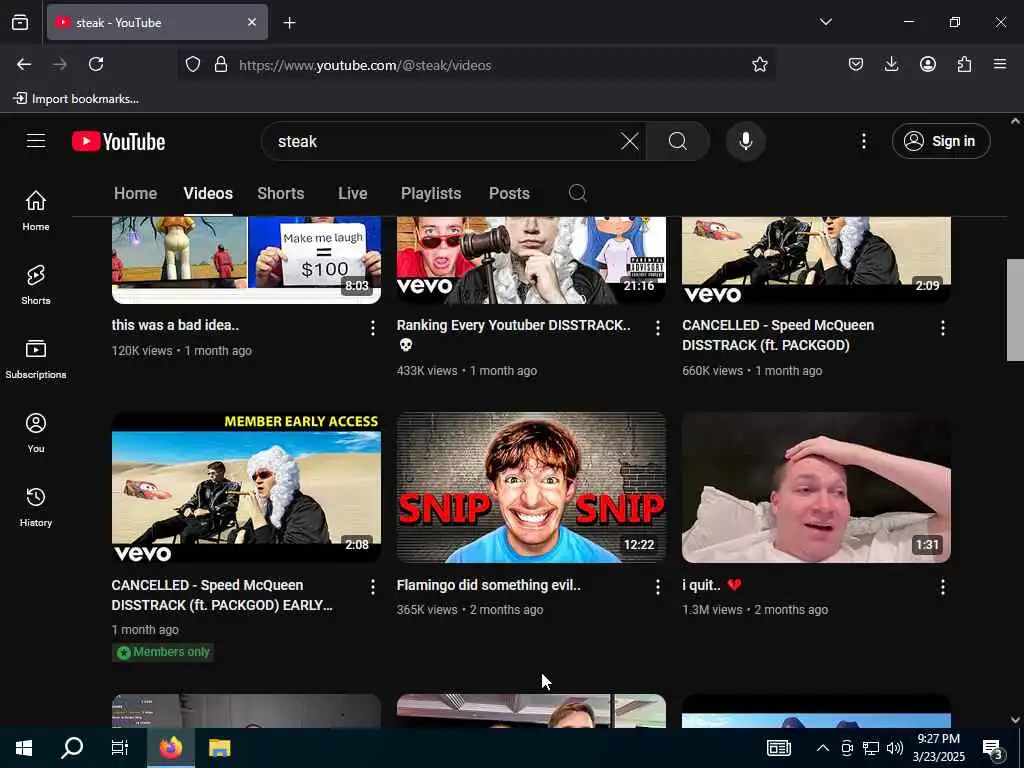Screen dimensions: 1024x768
Task: Click Import bookmarks link
Action: point(76,99)
